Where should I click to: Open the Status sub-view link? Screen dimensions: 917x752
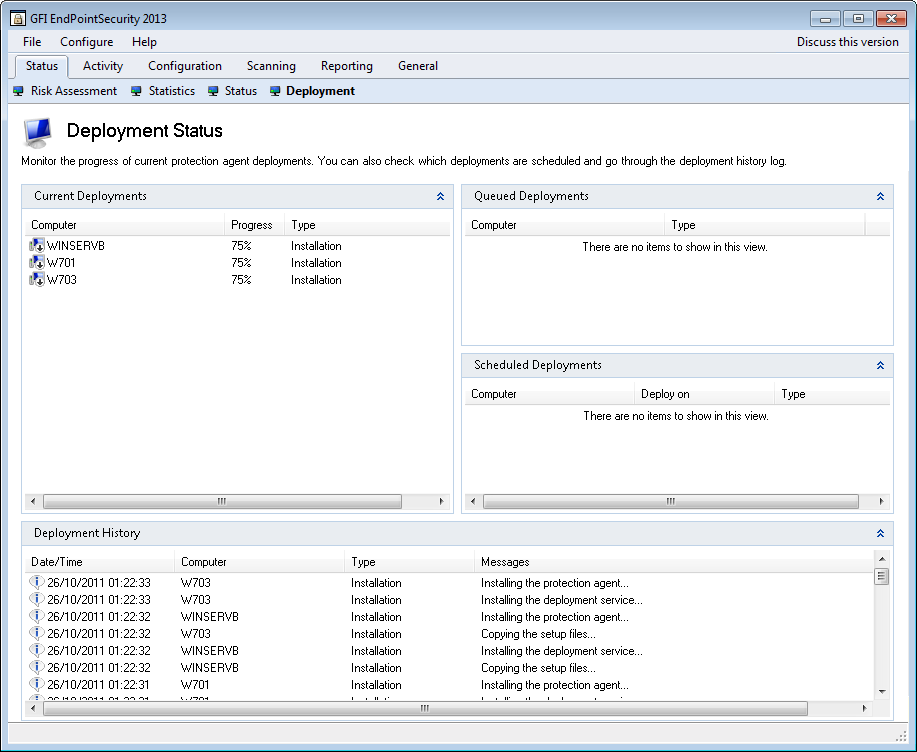tap(240, 91)
